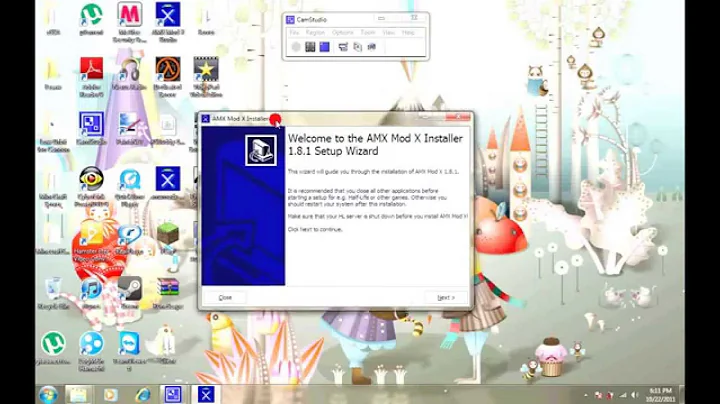Stop recording with CamStudio's blue square
This screenshot has height=404, width=720.
click(x=325, y=47)
